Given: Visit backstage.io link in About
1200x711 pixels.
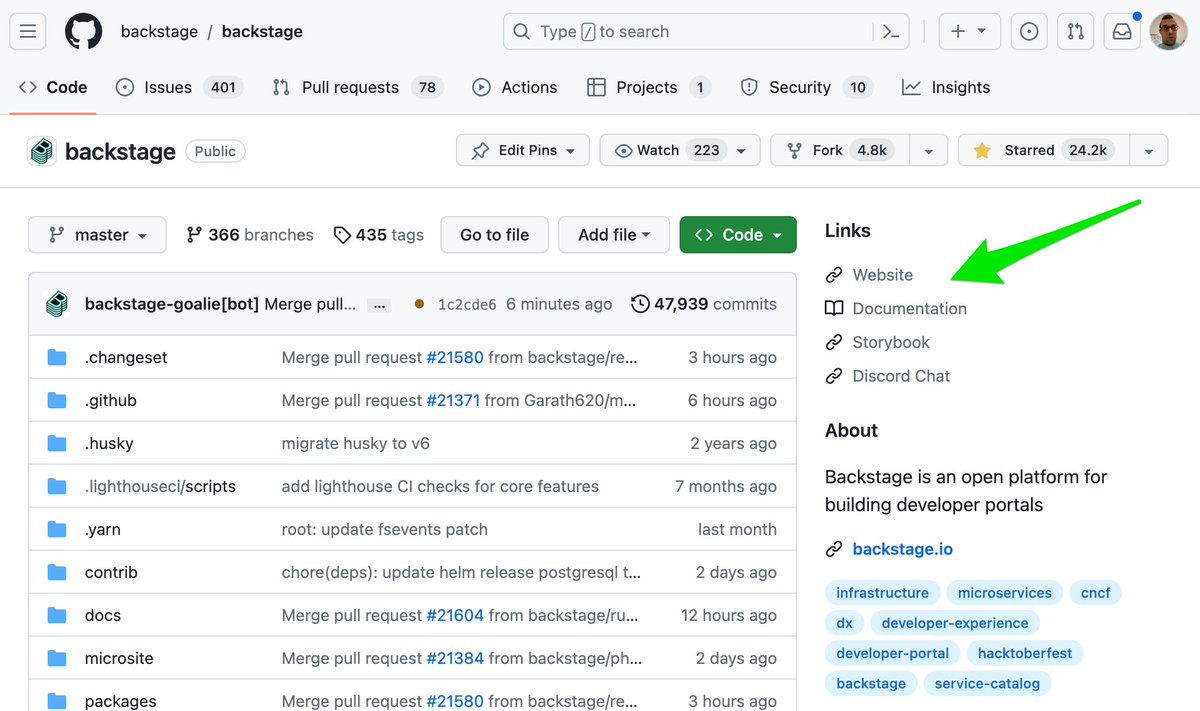Looking at the screenshot, I should (x=903, y=549).
